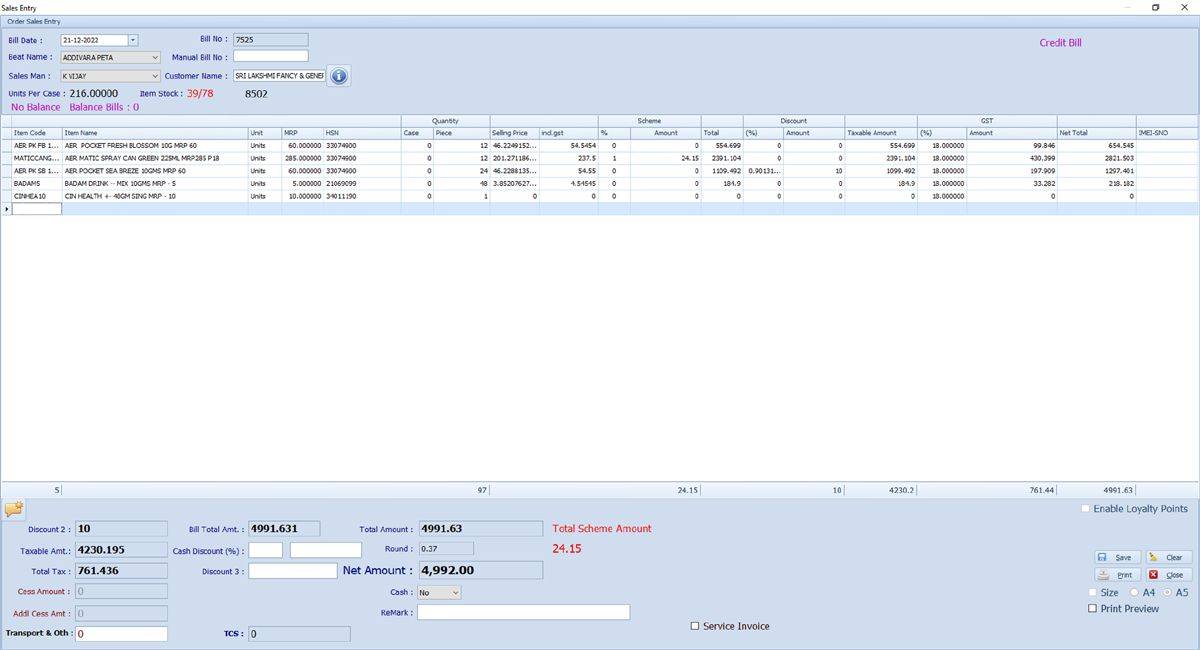Open the Sales Man dropdown list

coord(154,76)
